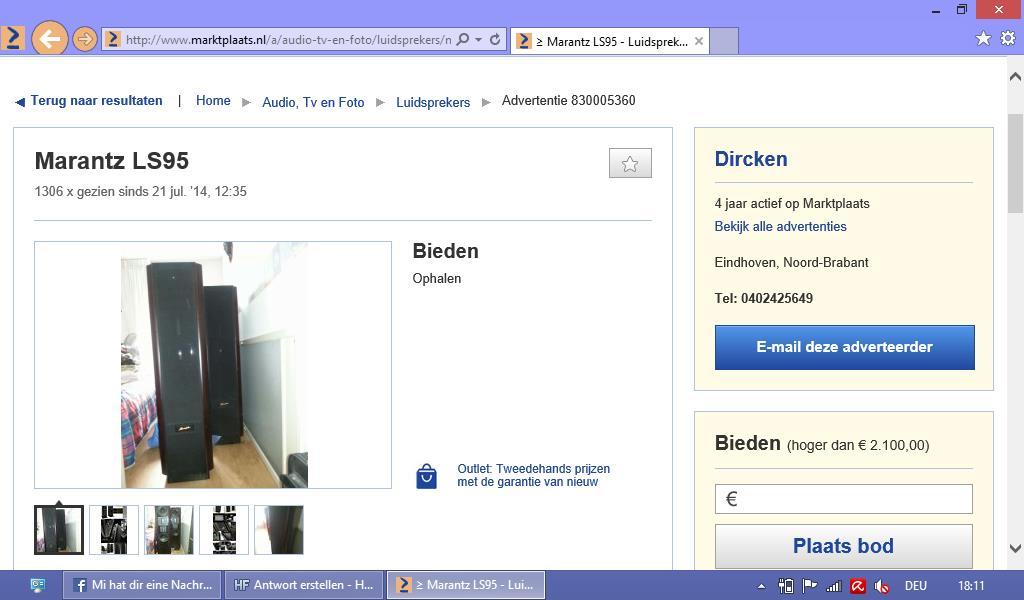Screen dimensions: 1024x600
Task: Open a new blank browser tab
Action: click(724, 41)
